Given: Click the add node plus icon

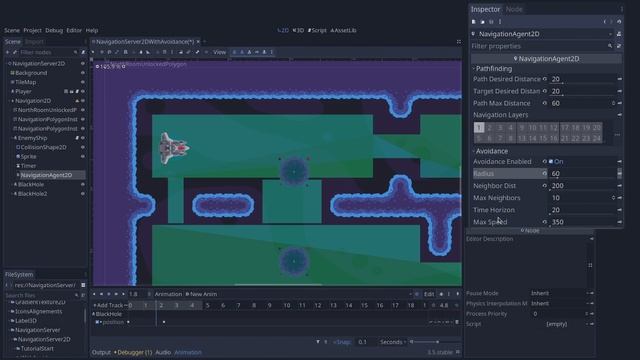Looking at the screenshot, I should point(7,52).
